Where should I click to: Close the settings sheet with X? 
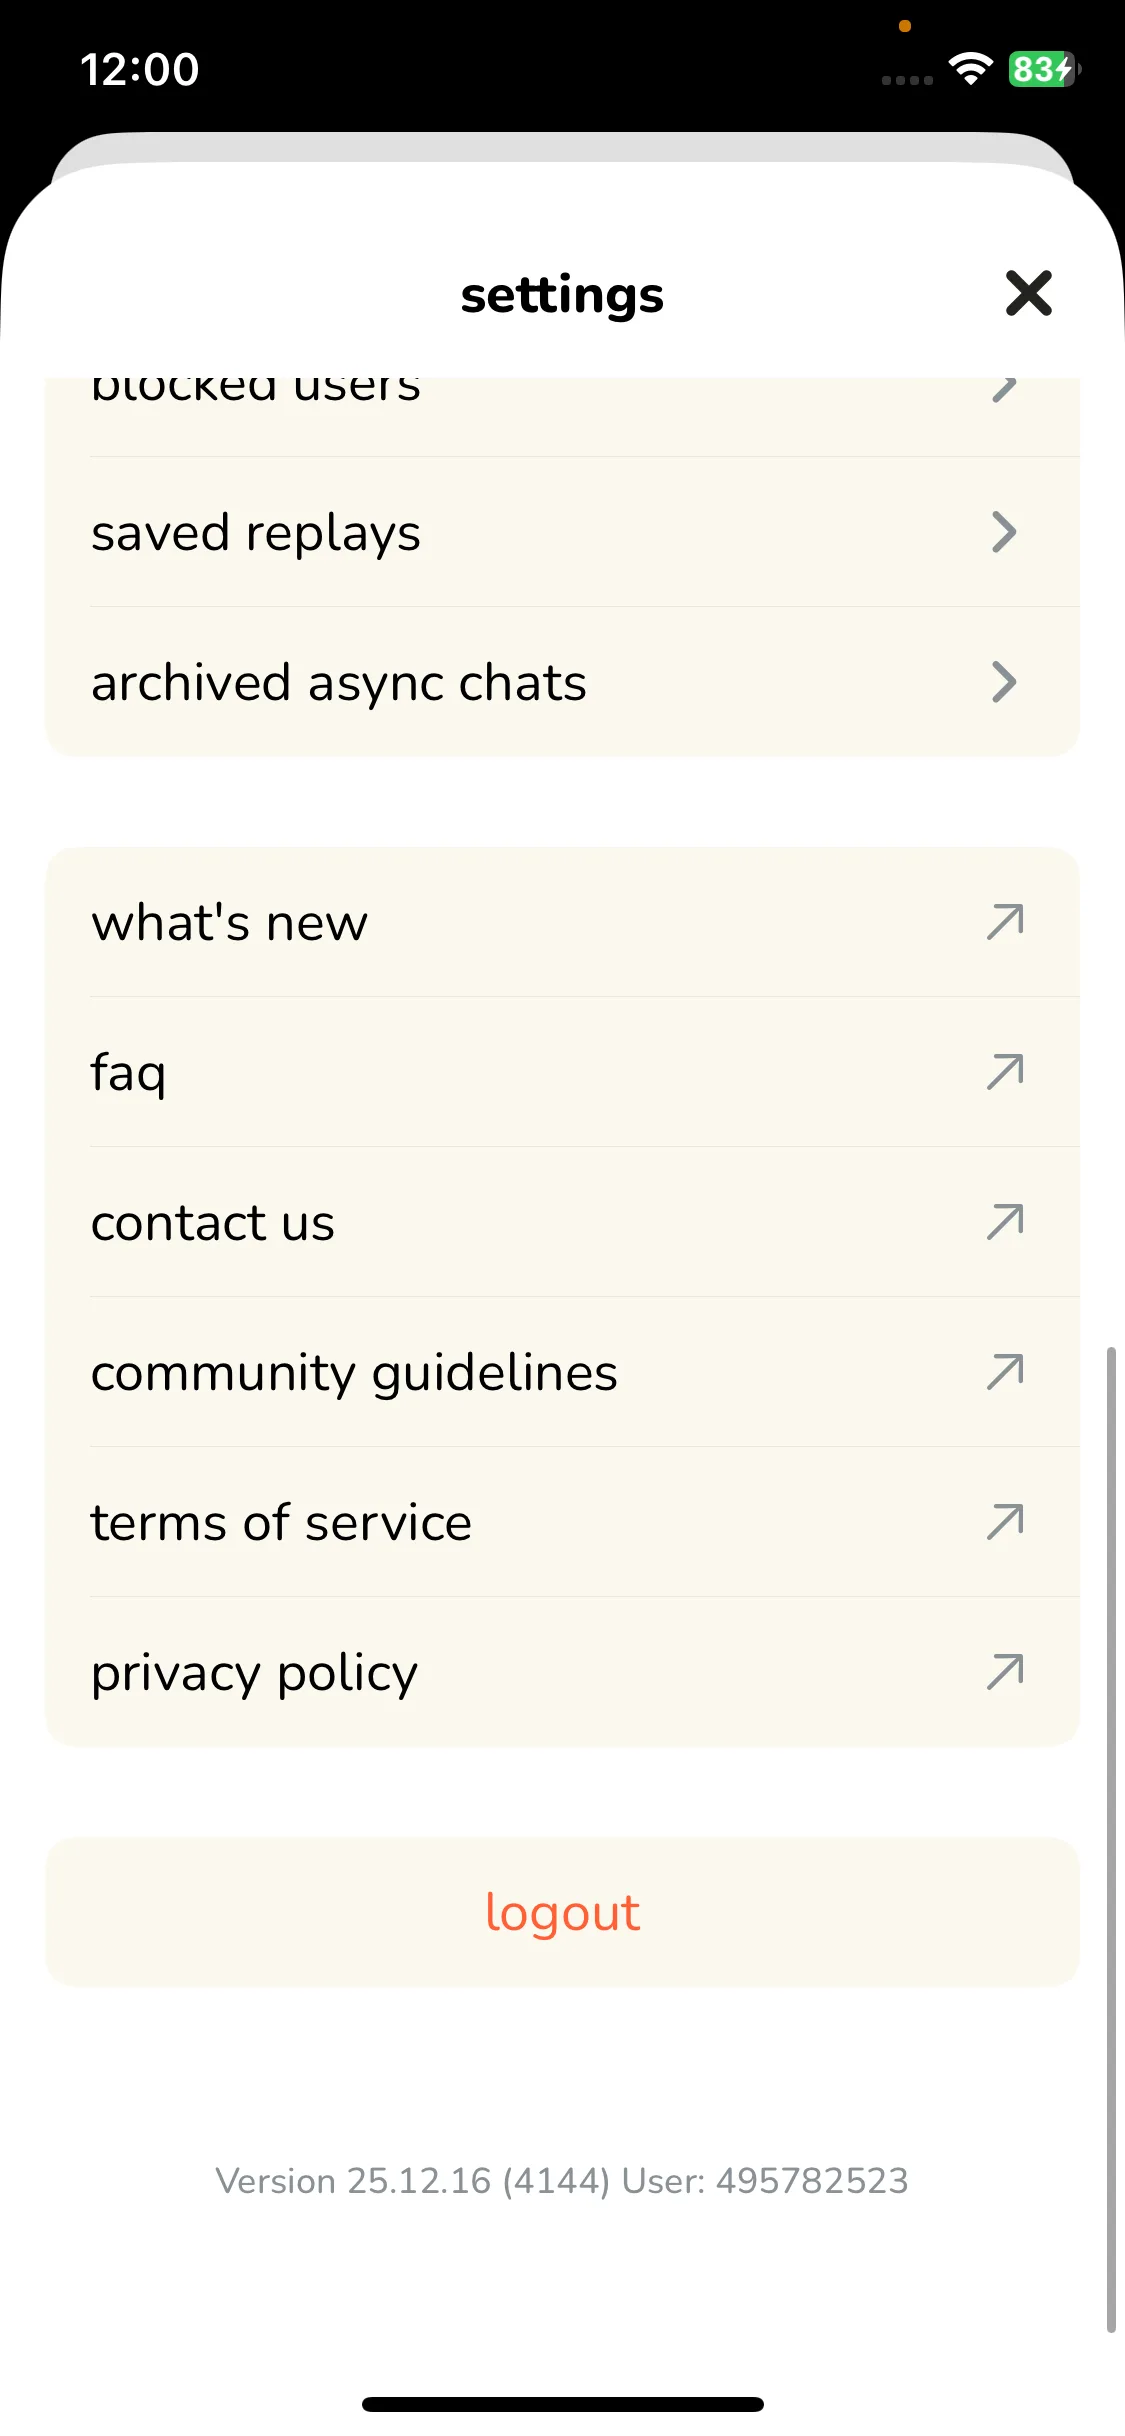tap(1028, 293)
